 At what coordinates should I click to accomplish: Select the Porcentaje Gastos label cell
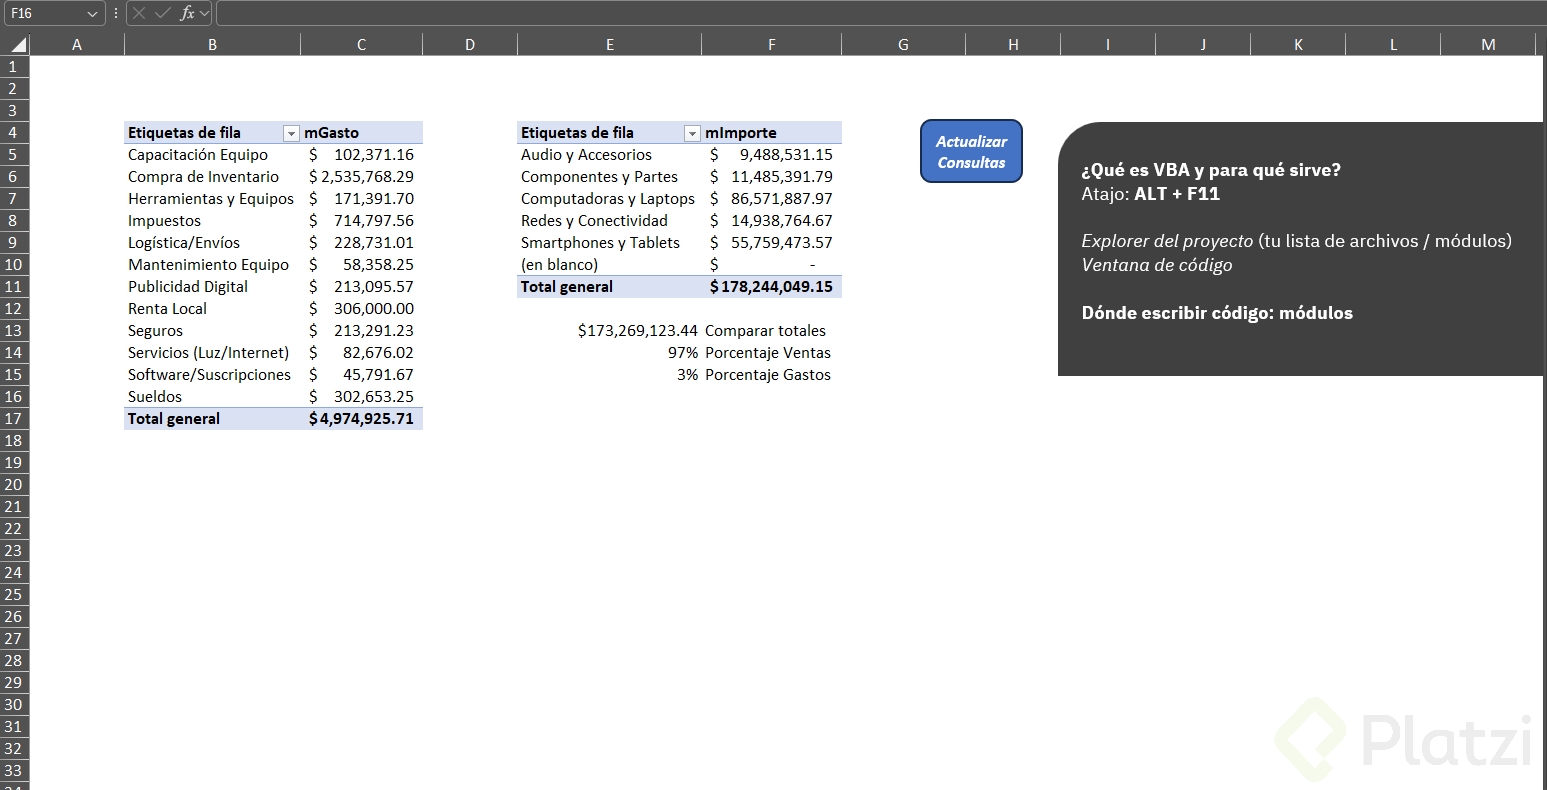[x=771, y=375]
